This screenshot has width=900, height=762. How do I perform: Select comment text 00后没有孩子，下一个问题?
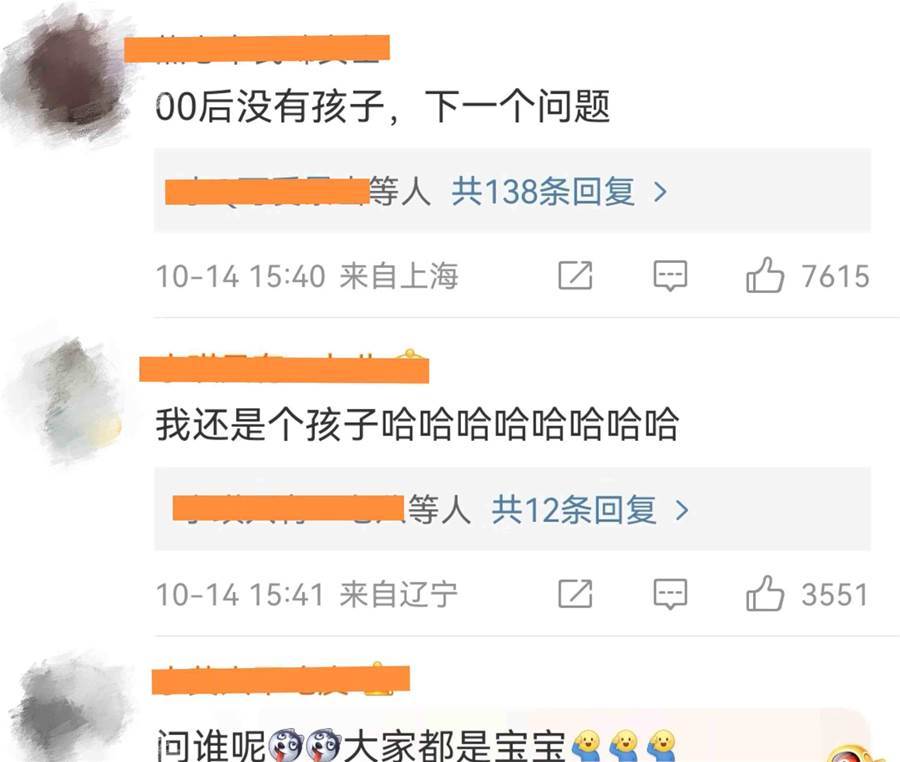point(382,107)
